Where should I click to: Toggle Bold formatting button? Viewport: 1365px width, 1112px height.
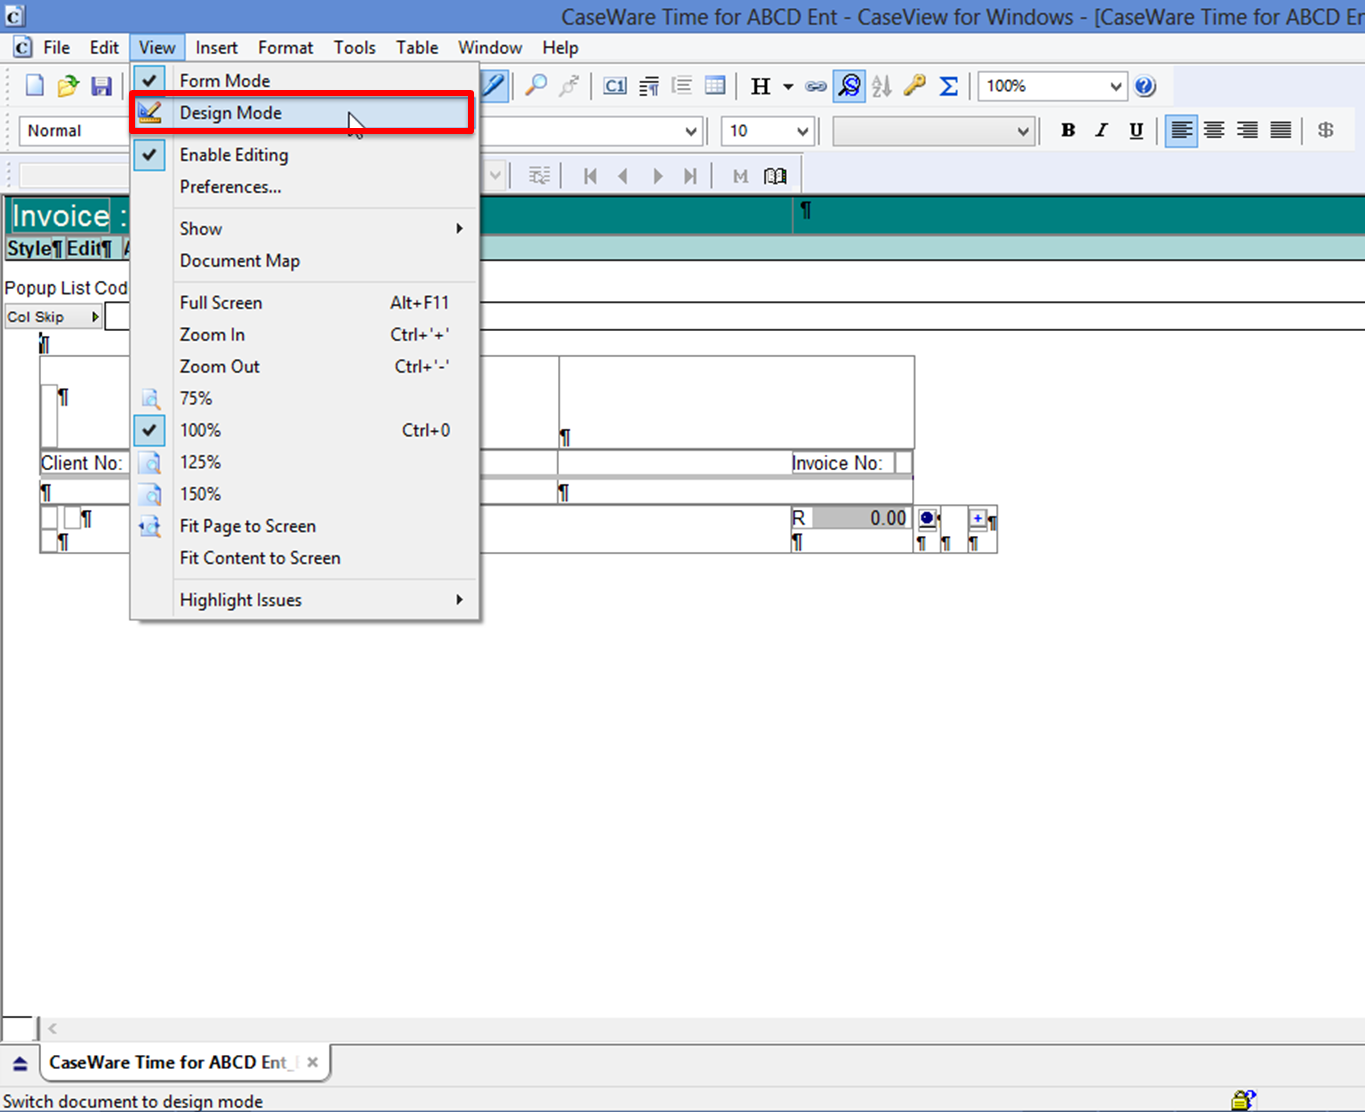[1068, 131]
